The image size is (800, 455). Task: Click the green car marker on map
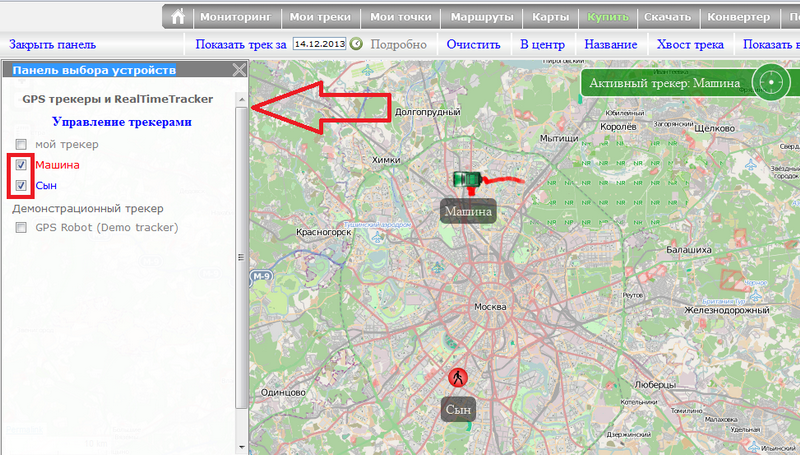[x=466, y=179]
